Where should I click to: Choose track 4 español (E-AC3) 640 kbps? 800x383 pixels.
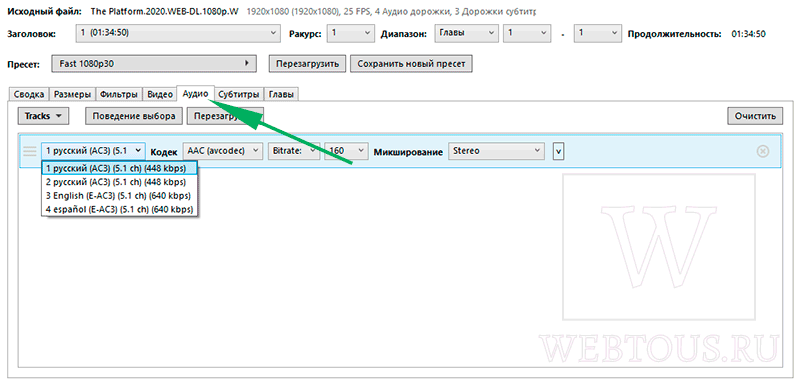[120, 209]
